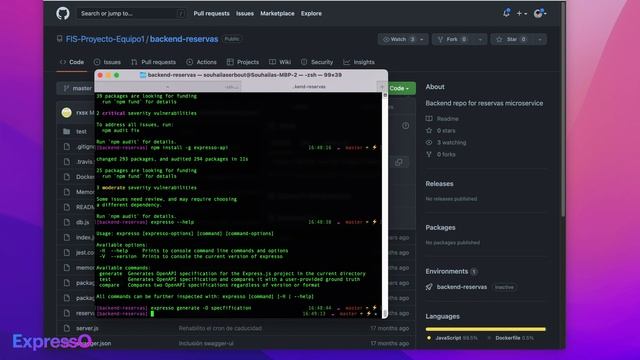This screenshot has width=640, height=360.
Task: Switch to the Code tab
Action: tap(72, 62)
